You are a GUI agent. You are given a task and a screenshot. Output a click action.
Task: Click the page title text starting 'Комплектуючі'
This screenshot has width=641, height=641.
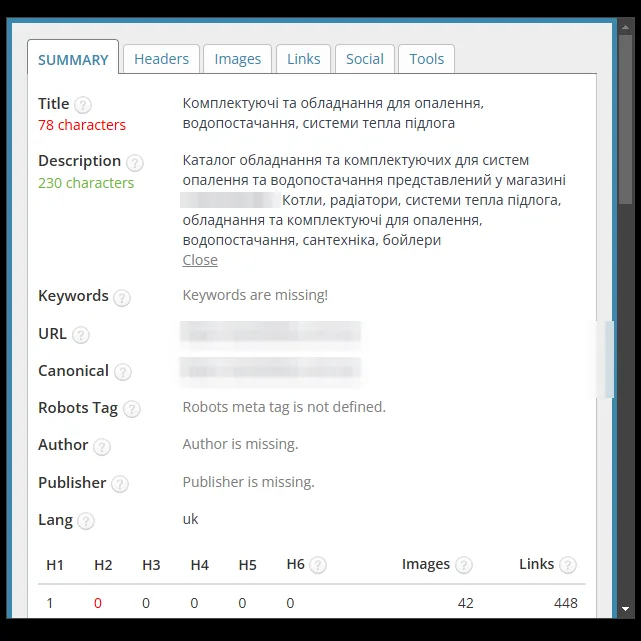333,113
